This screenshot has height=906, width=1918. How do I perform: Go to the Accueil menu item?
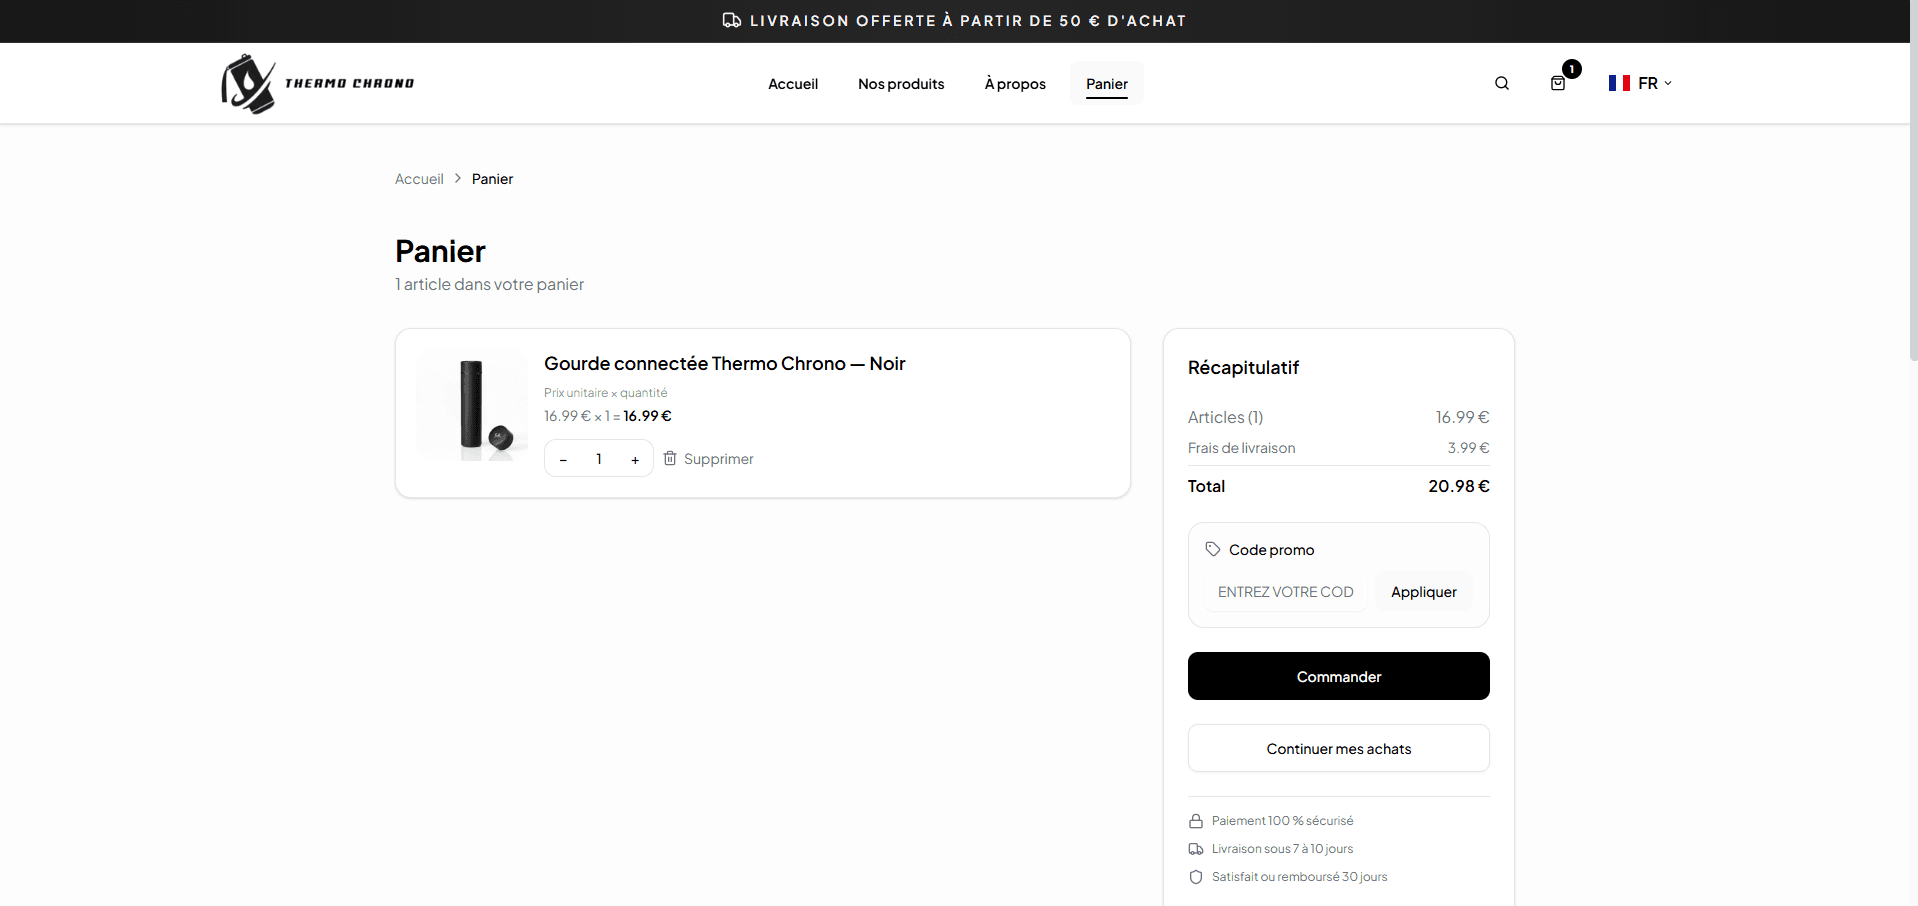(x=792, y=84)
